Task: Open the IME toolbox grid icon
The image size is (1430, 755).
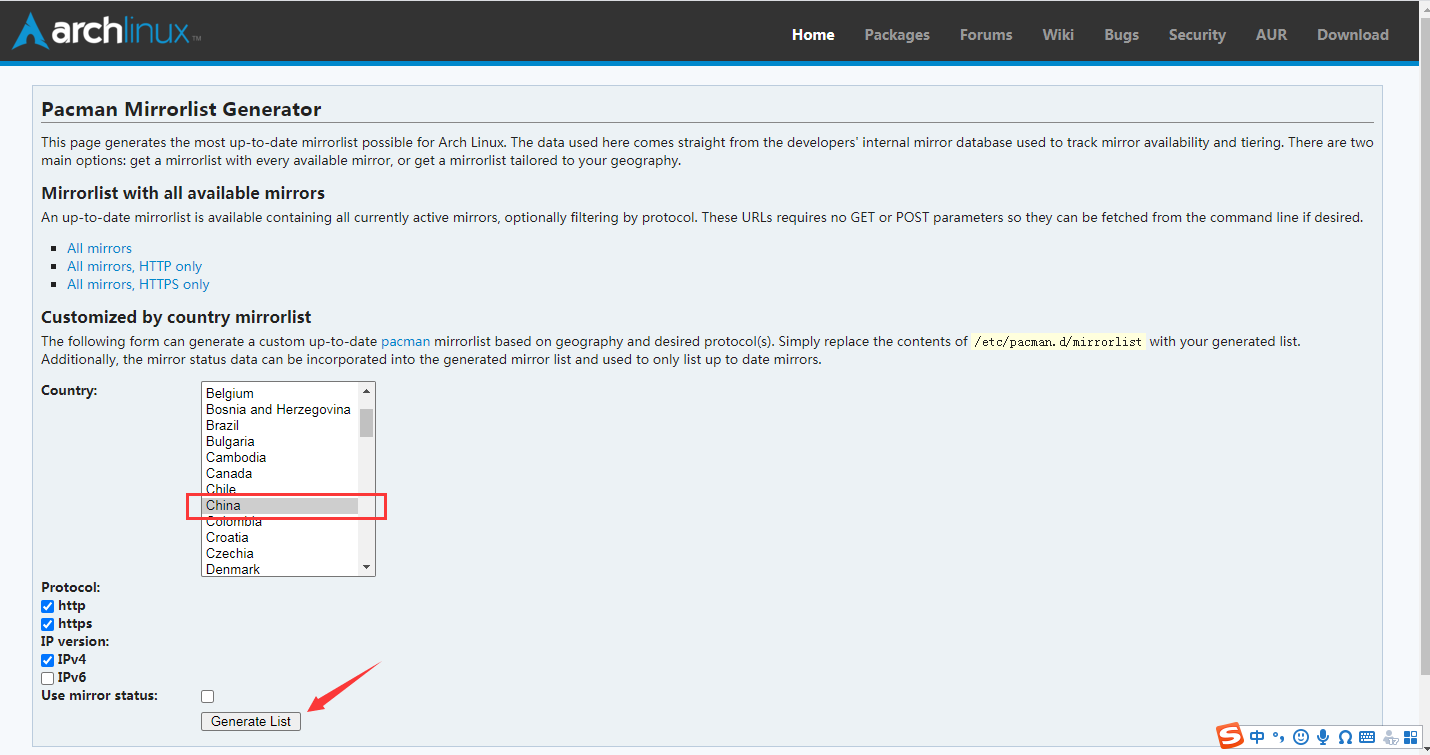Action: pos(1409,737)
